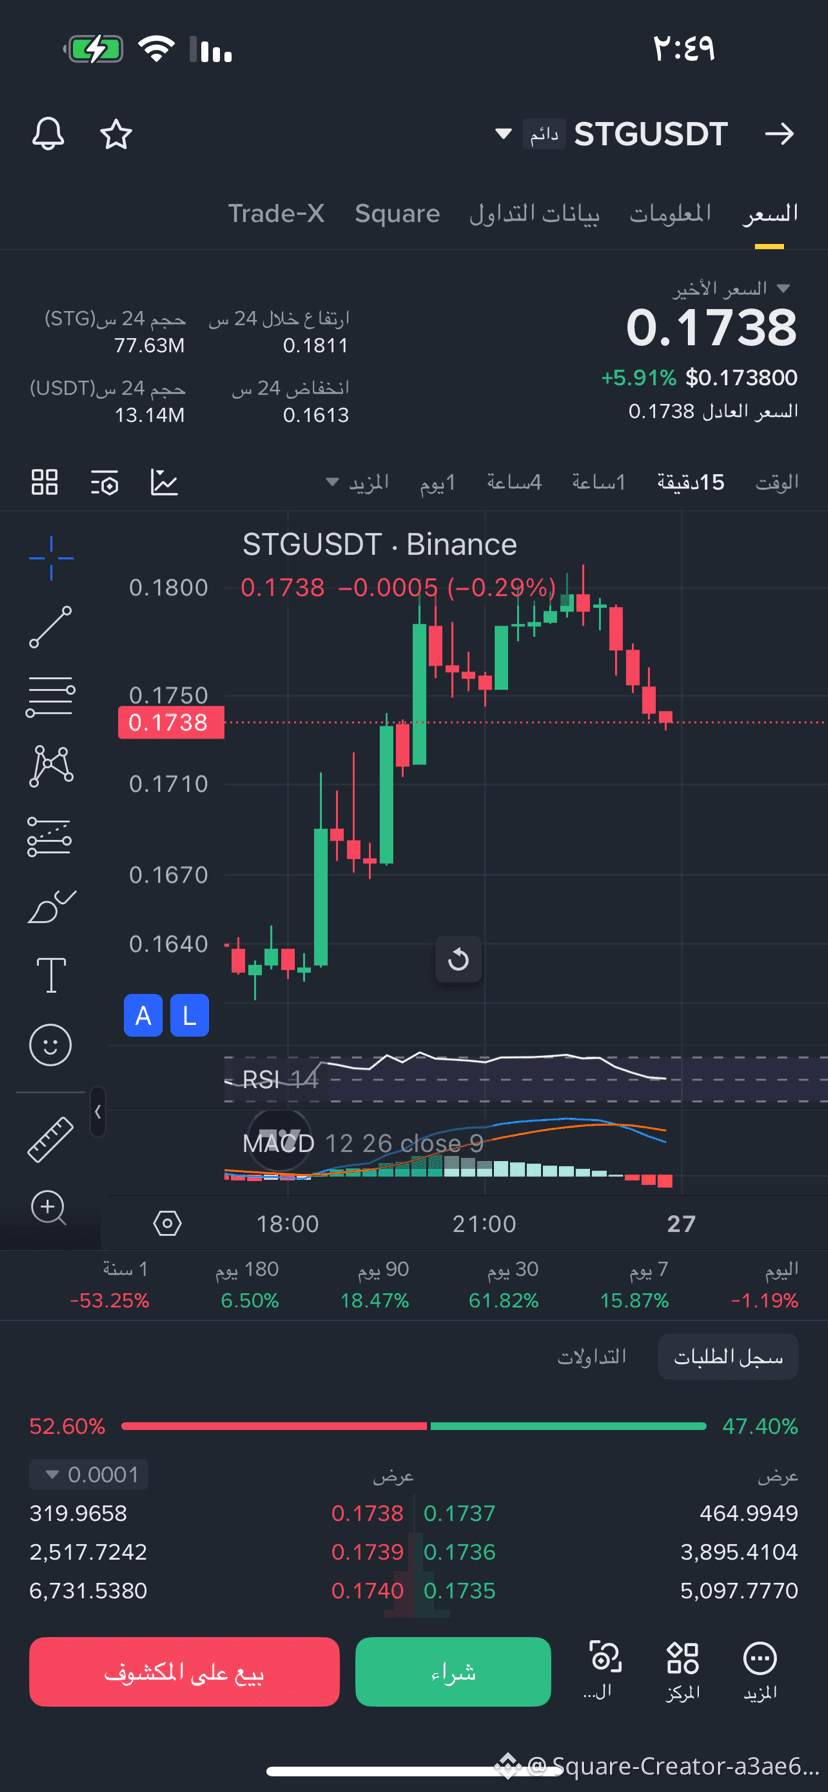Tap ask price 0.1739 in order book
Image resolution: width=828 pixels, height=1792 pixels.
tap(367, 1552)
